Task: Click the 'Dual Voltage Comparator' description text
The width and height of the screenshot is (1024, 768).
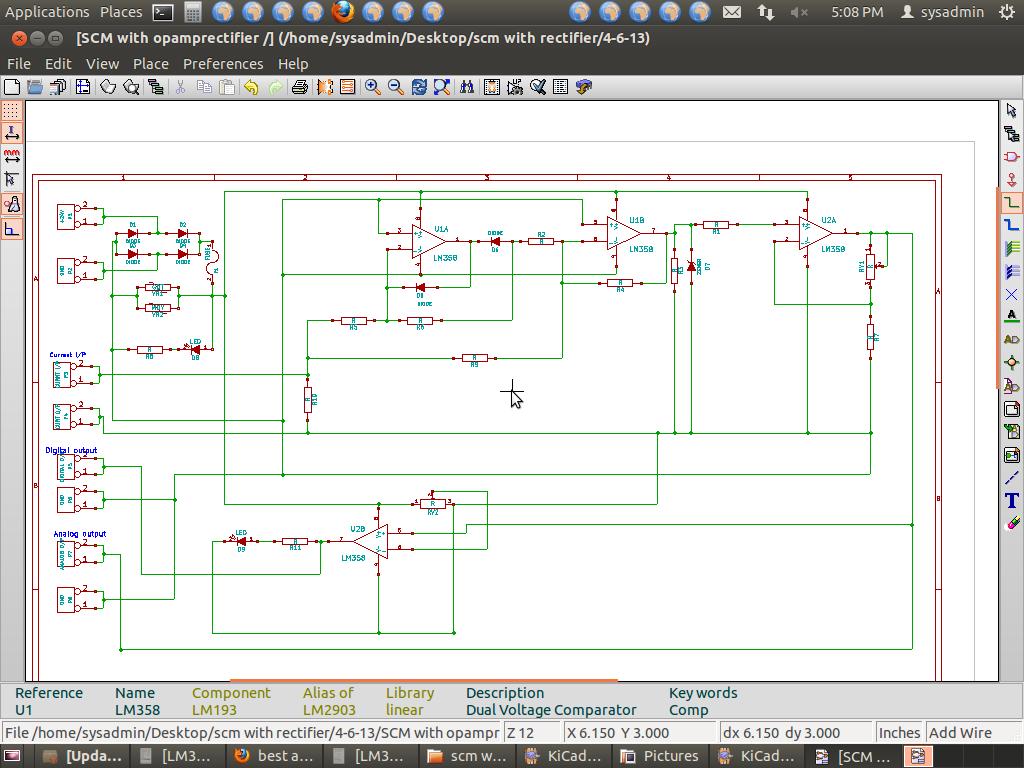Action: pyautogui.click(x=551, y=710)
